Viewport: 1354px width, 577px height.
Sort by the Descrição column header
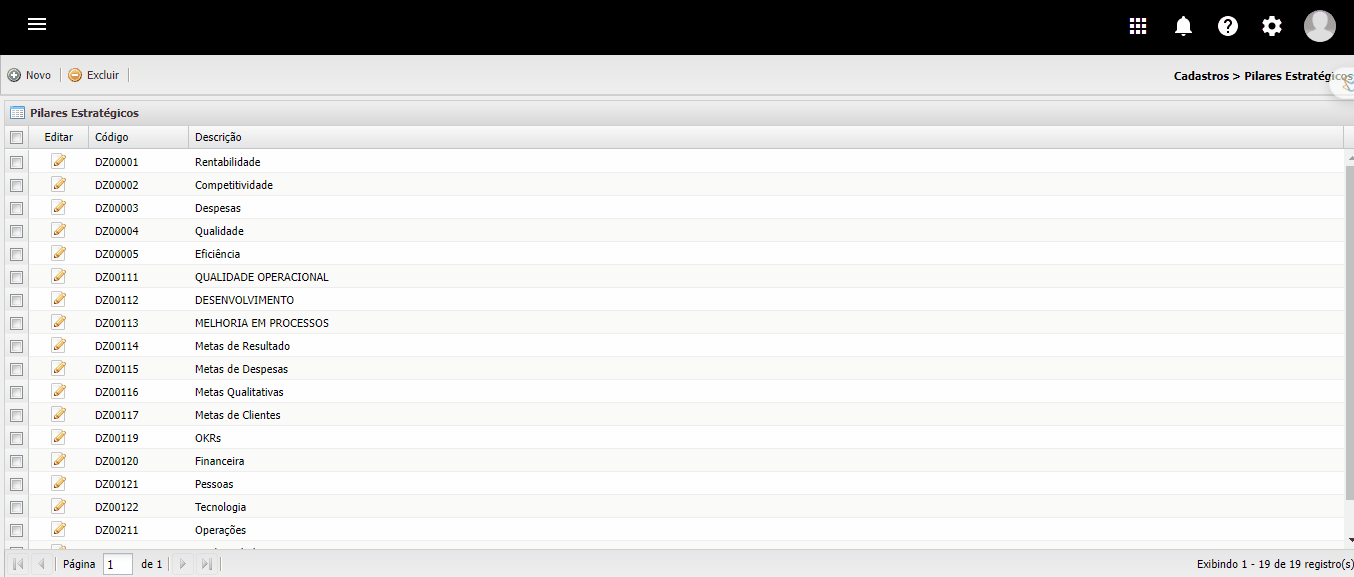[218, 137]
